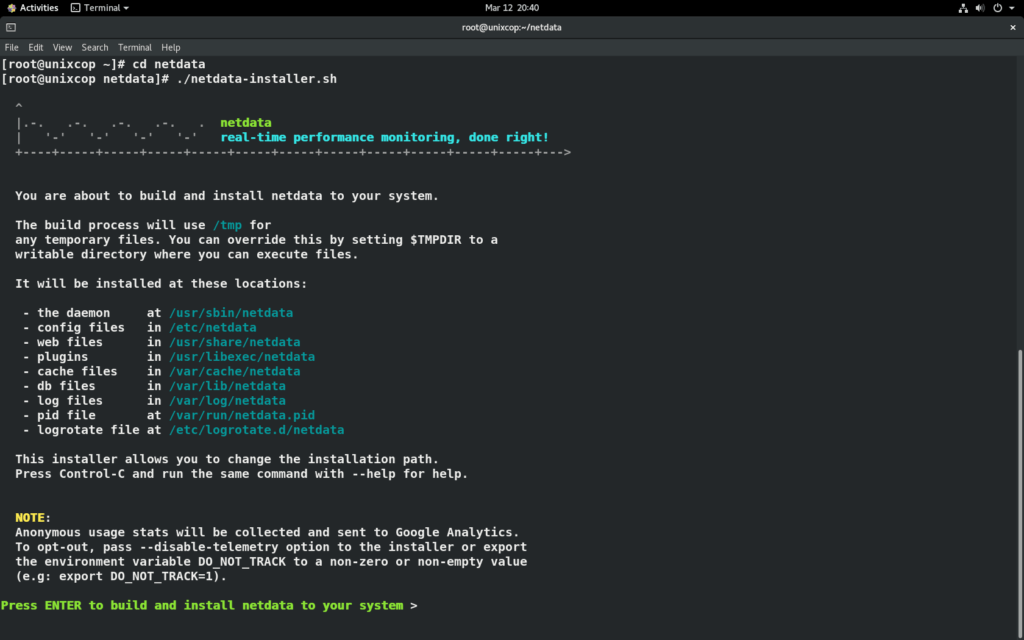1024x640 pixels.
Task: Open the Search menu
Action: click(95, 48)
